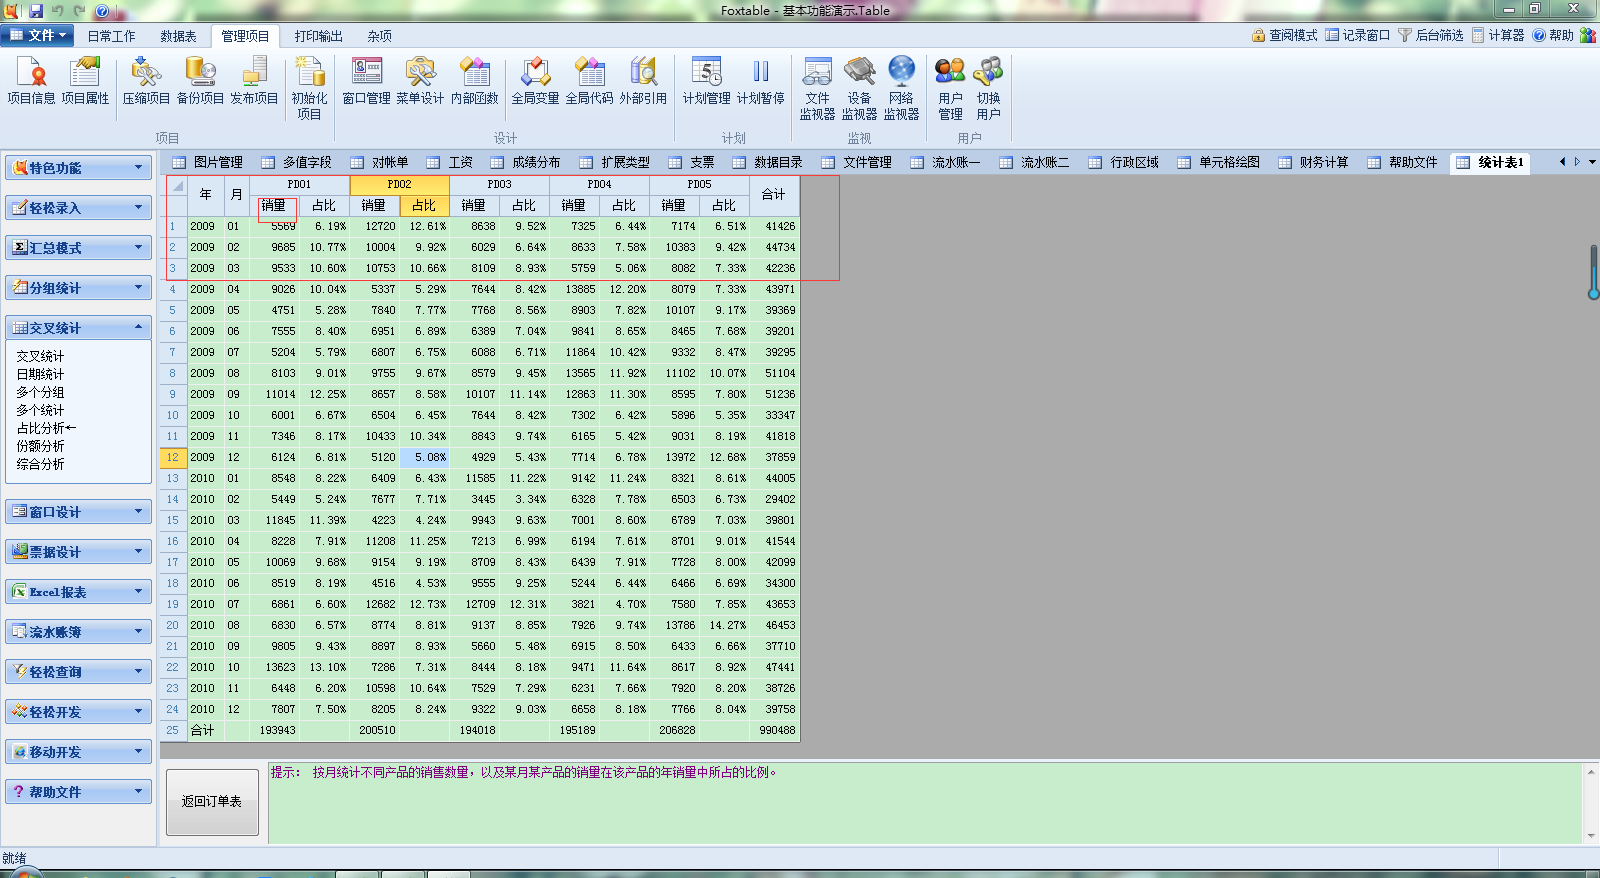Switch to the 杂项 ribbon tab

click(379, 36)
